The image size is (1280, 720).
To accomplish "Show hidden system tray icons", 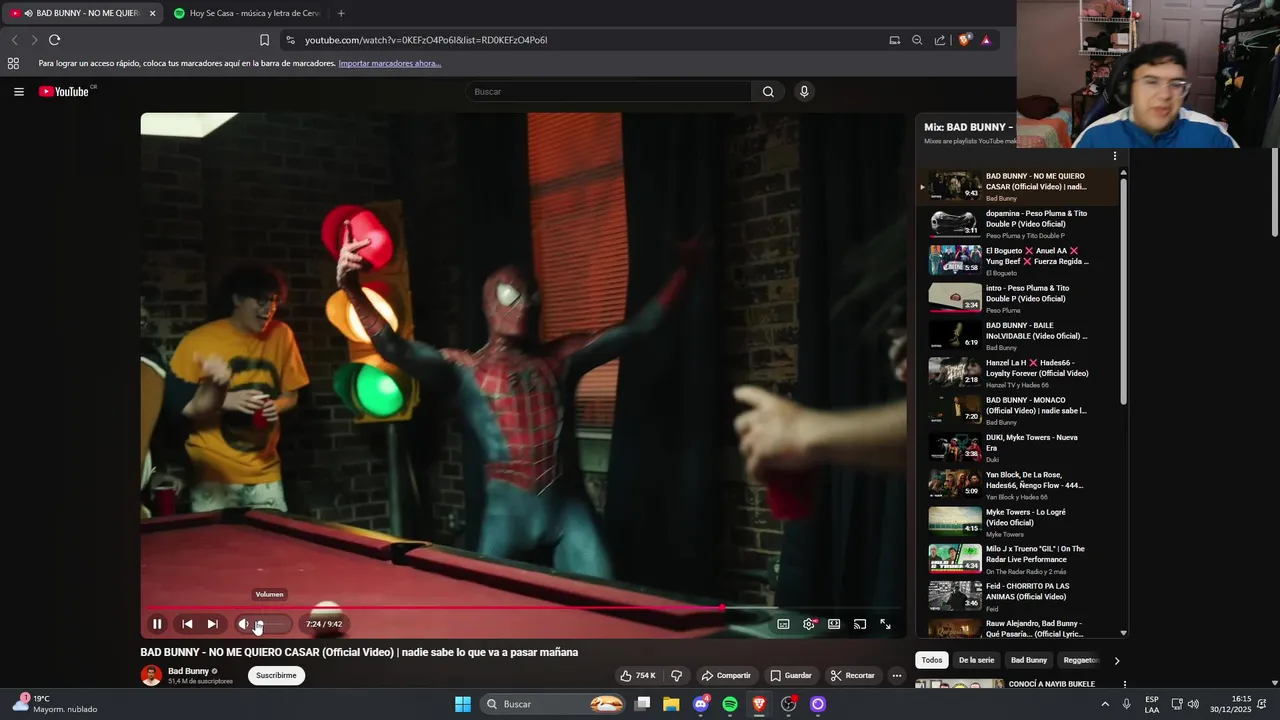I will tap(1105, 704).
